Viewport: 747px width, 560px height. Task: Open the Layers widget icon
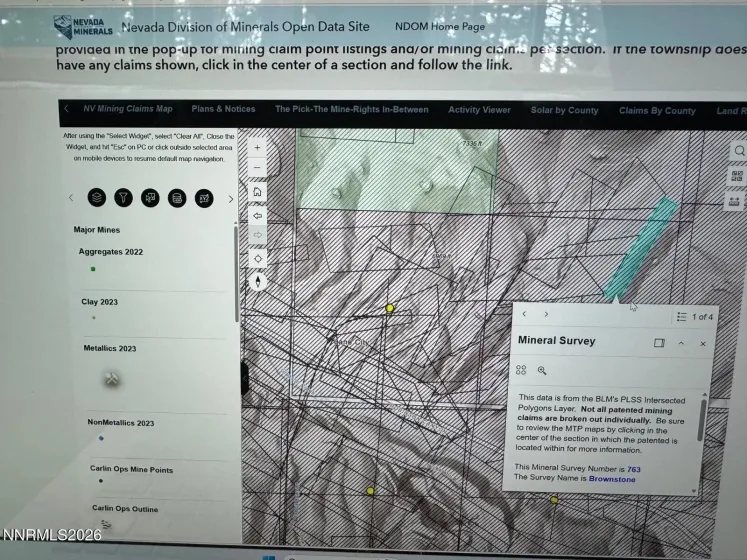click(x=97, y=198)
